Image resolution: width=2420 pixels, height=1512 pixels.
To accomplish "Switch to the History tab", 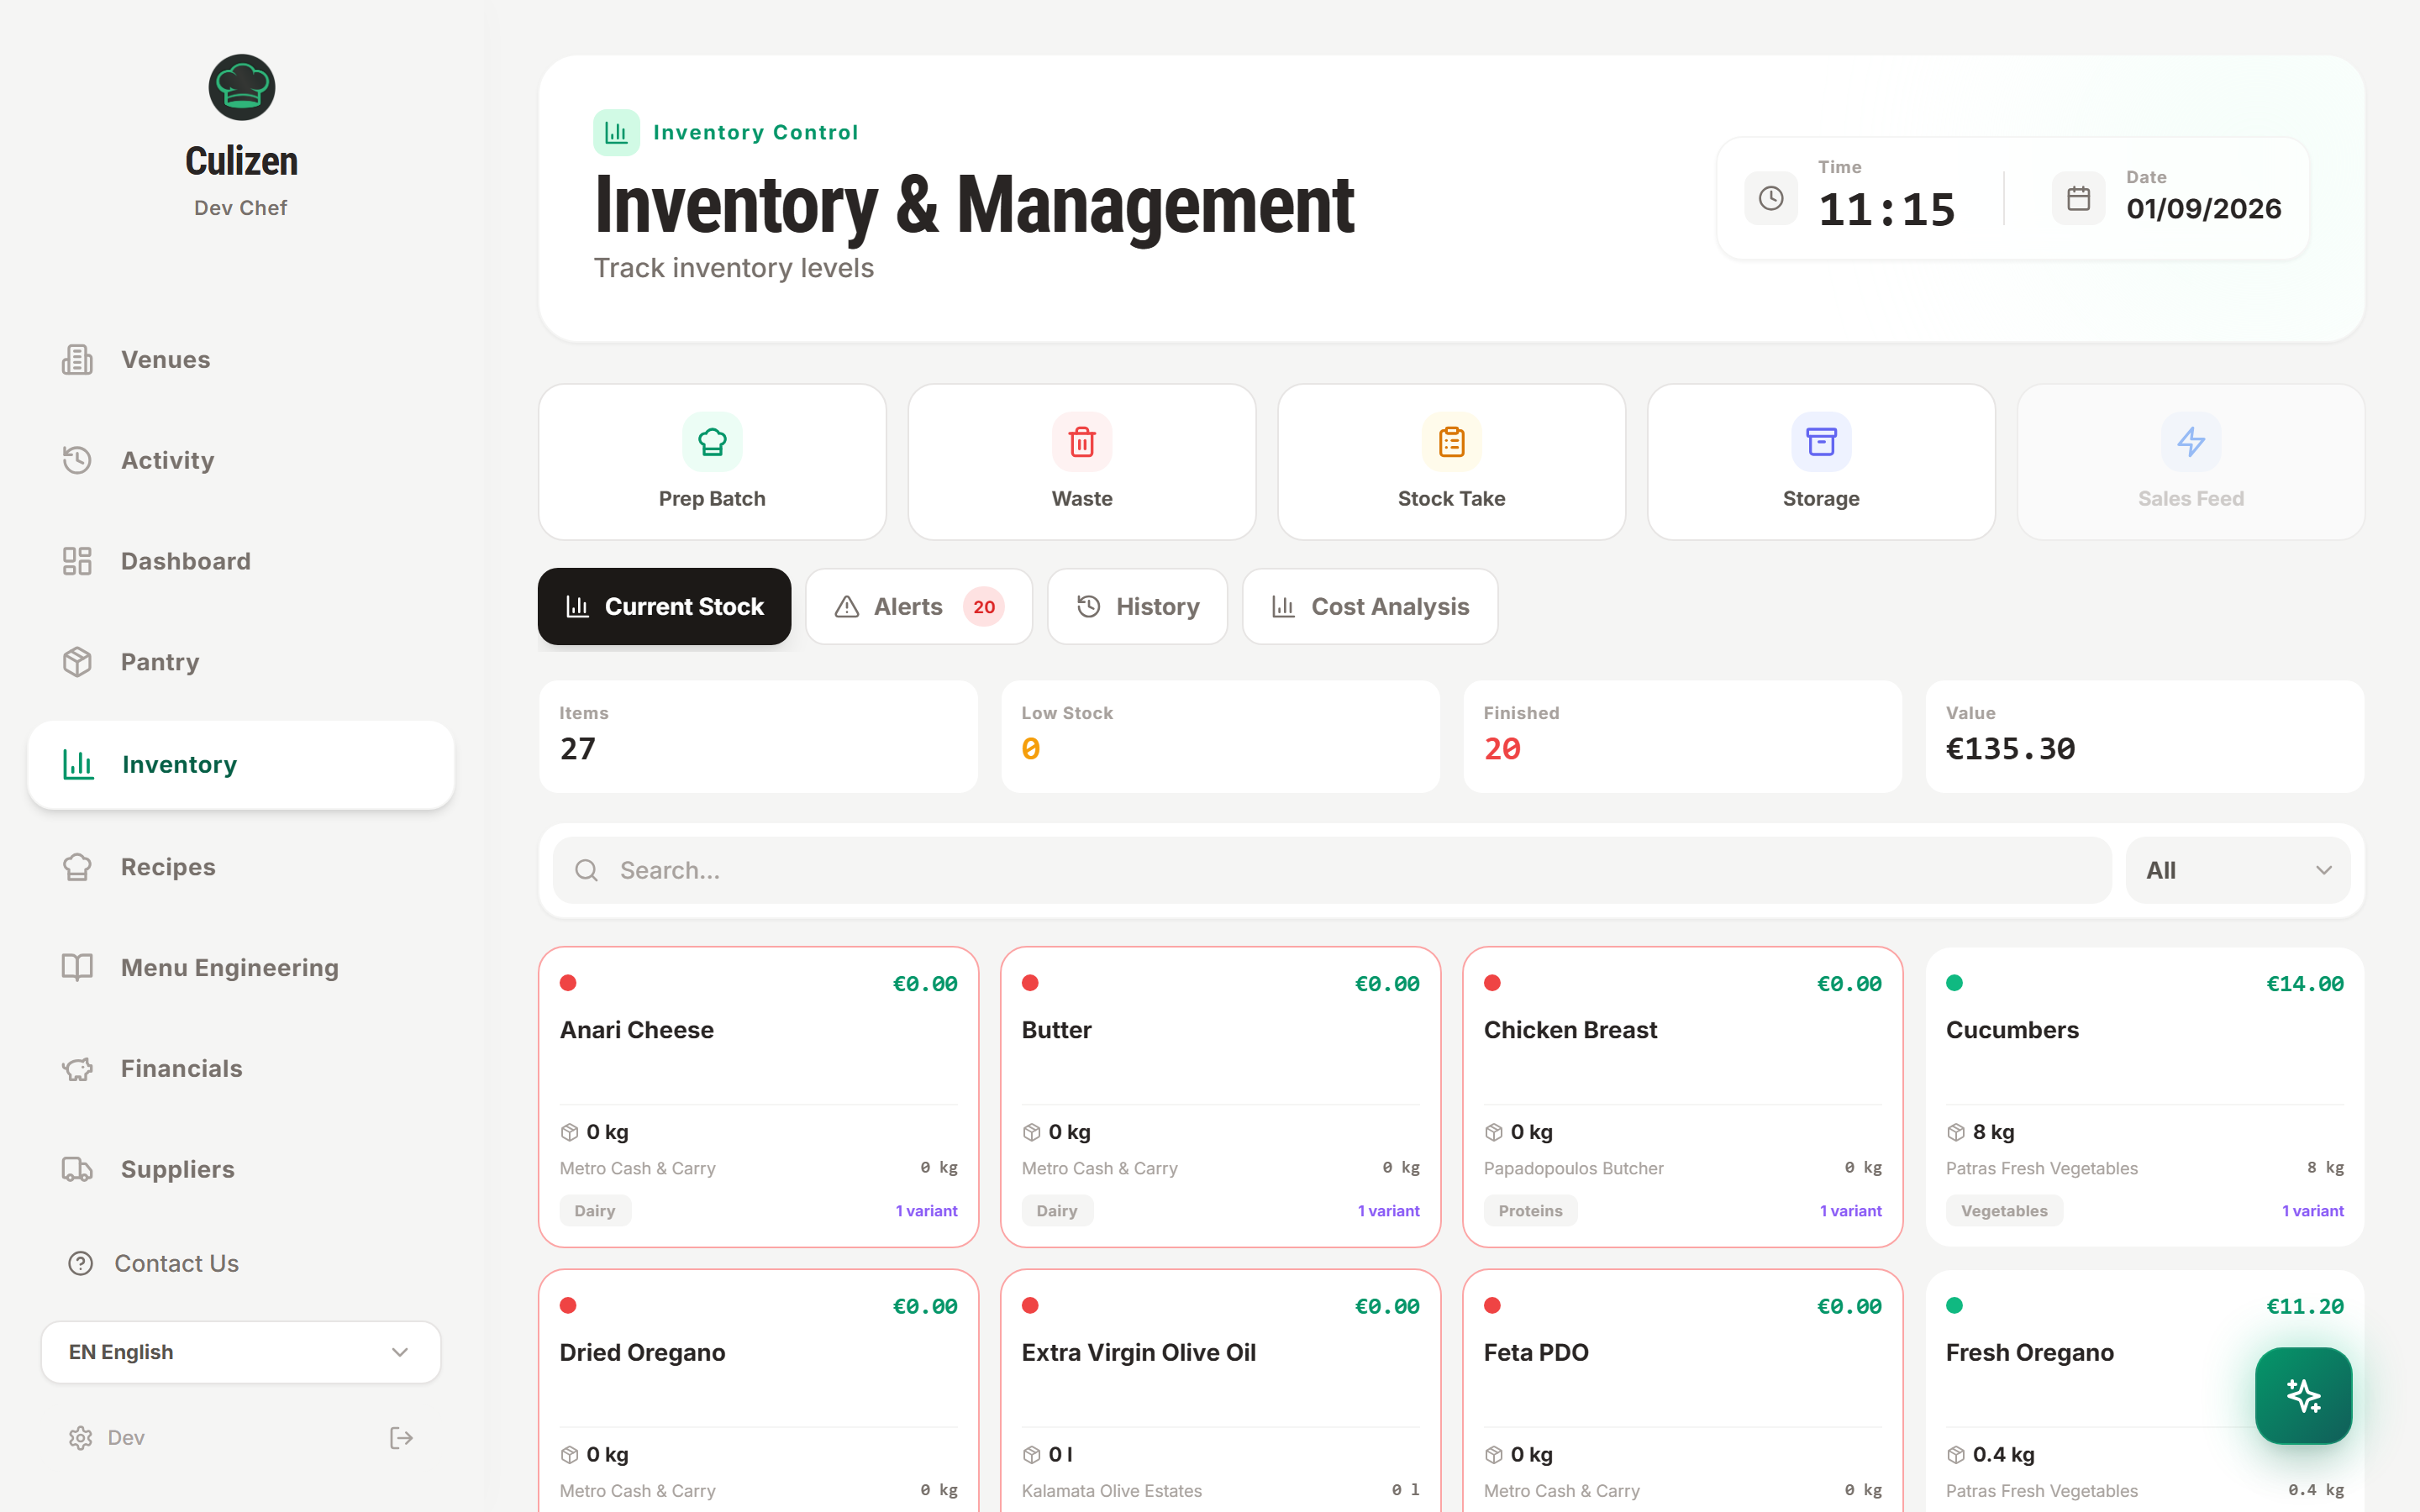I will (x=1137, y=607).
